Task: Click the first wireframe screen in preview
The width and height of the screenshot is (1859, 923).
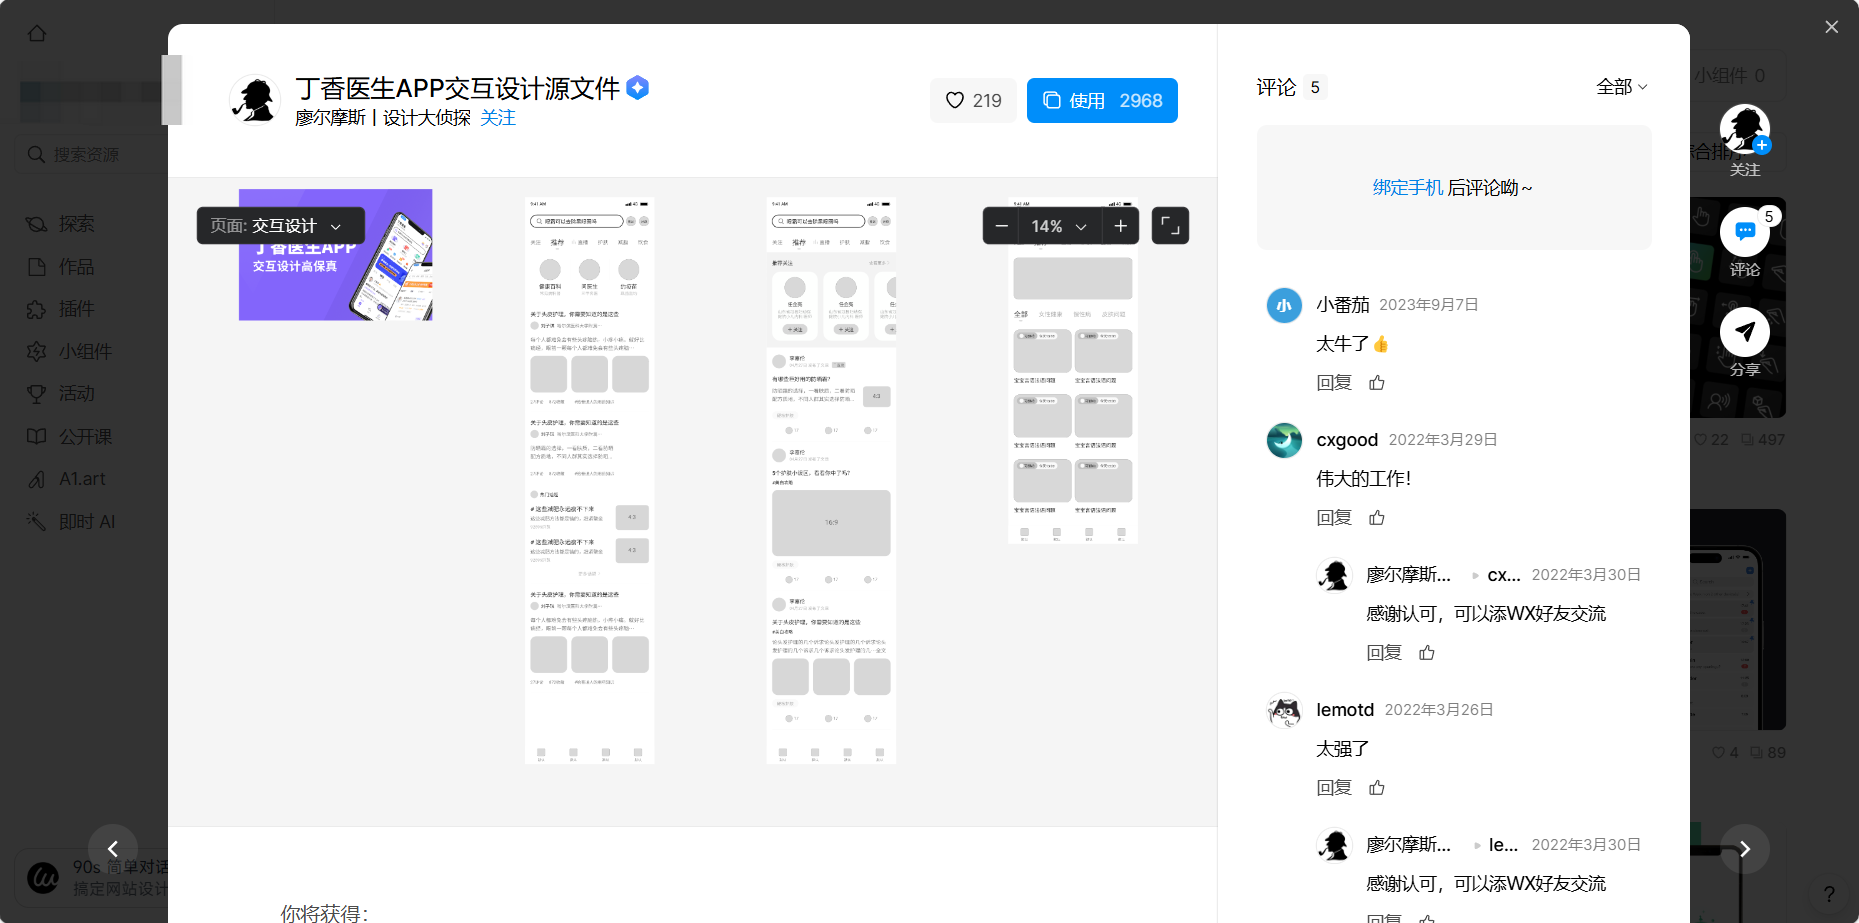Action: point(590,481)
